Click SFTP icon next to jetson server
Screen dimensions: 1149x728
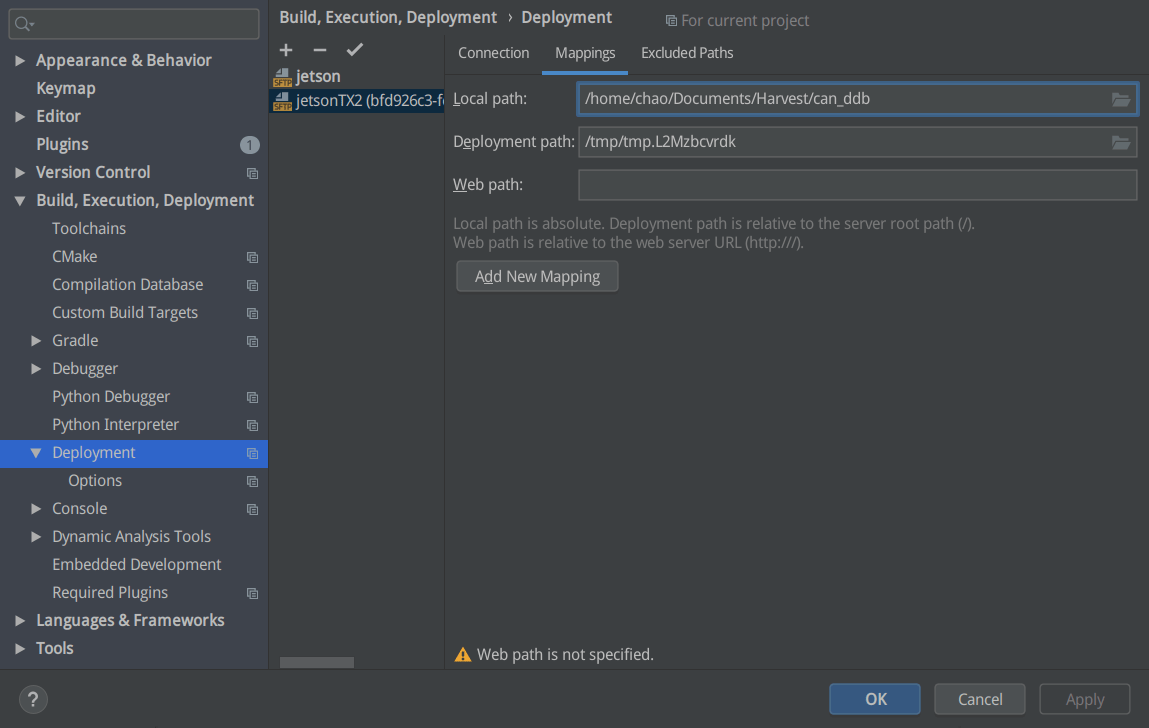tap(282, 77)
